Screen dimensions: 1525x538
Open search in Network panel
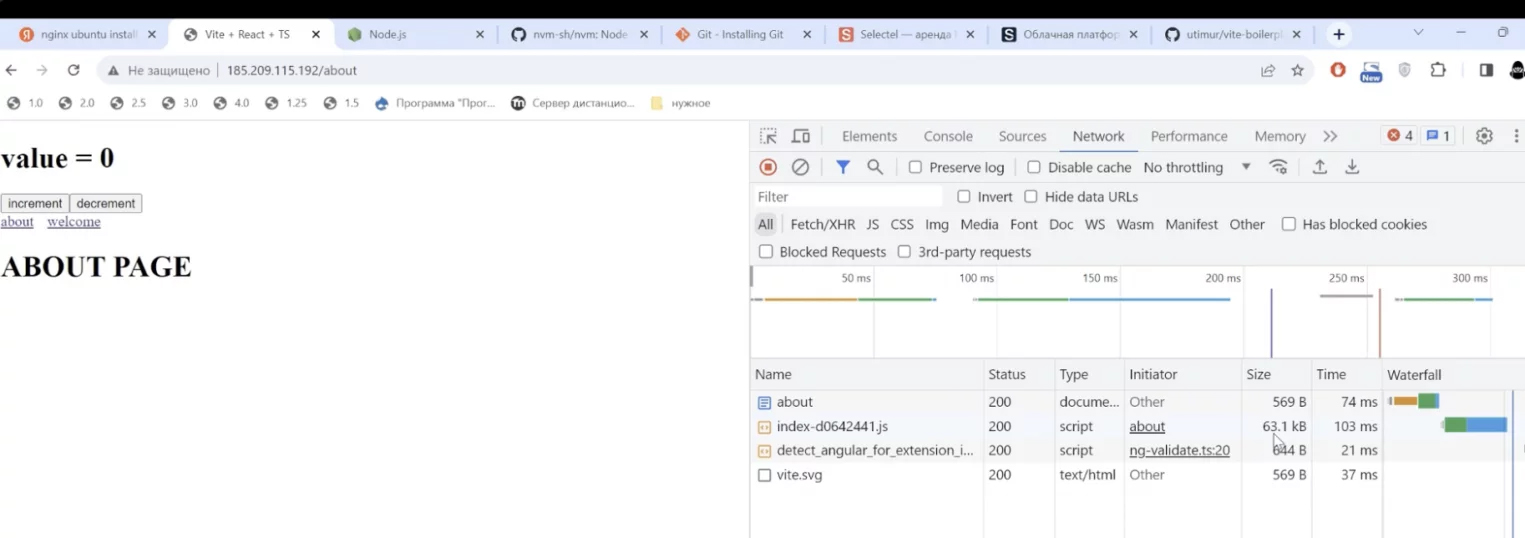click(x=875, y=167)
